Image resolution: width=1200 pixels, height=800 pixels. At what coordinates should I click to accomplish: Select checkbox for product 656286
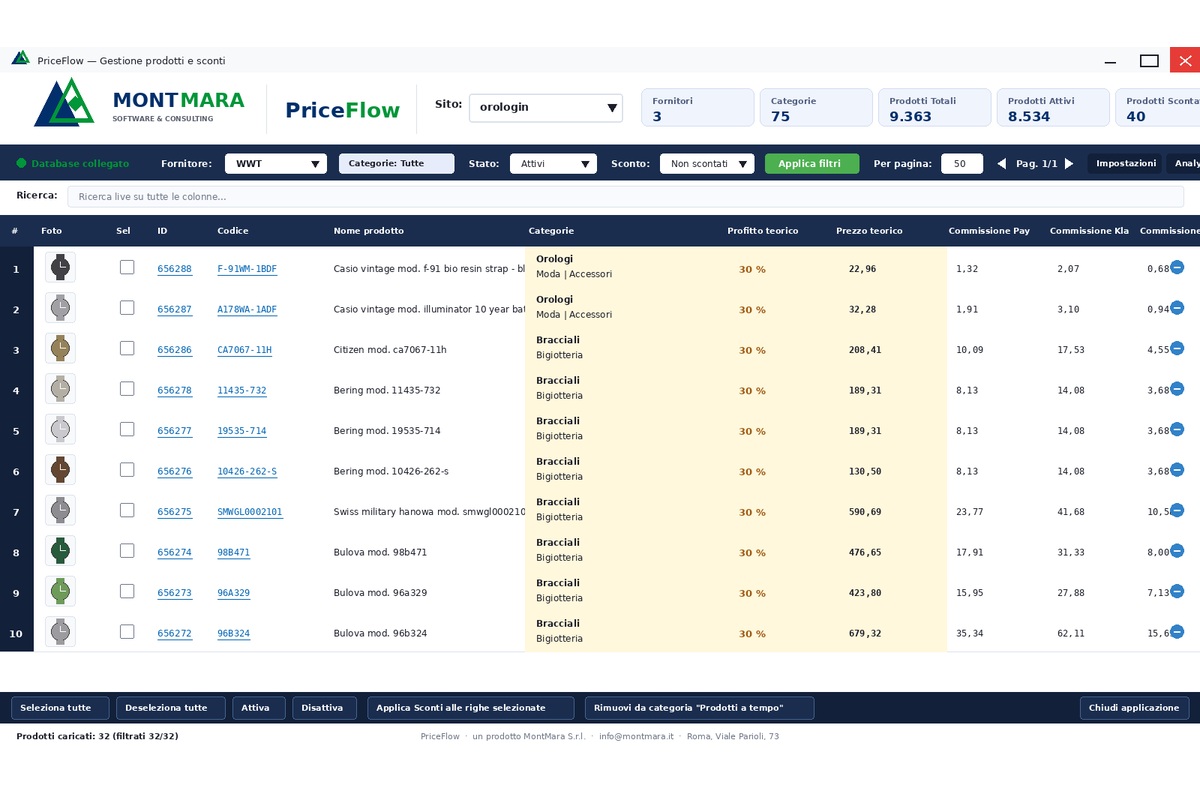coord(127,348)
